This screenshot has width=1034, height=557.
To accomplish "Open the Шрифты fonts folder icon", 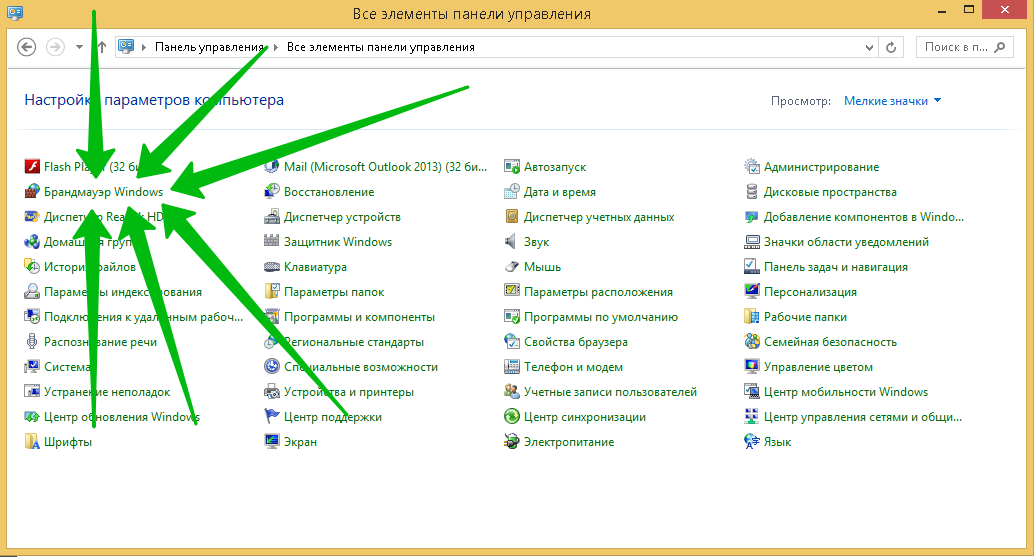I will 32,442.
